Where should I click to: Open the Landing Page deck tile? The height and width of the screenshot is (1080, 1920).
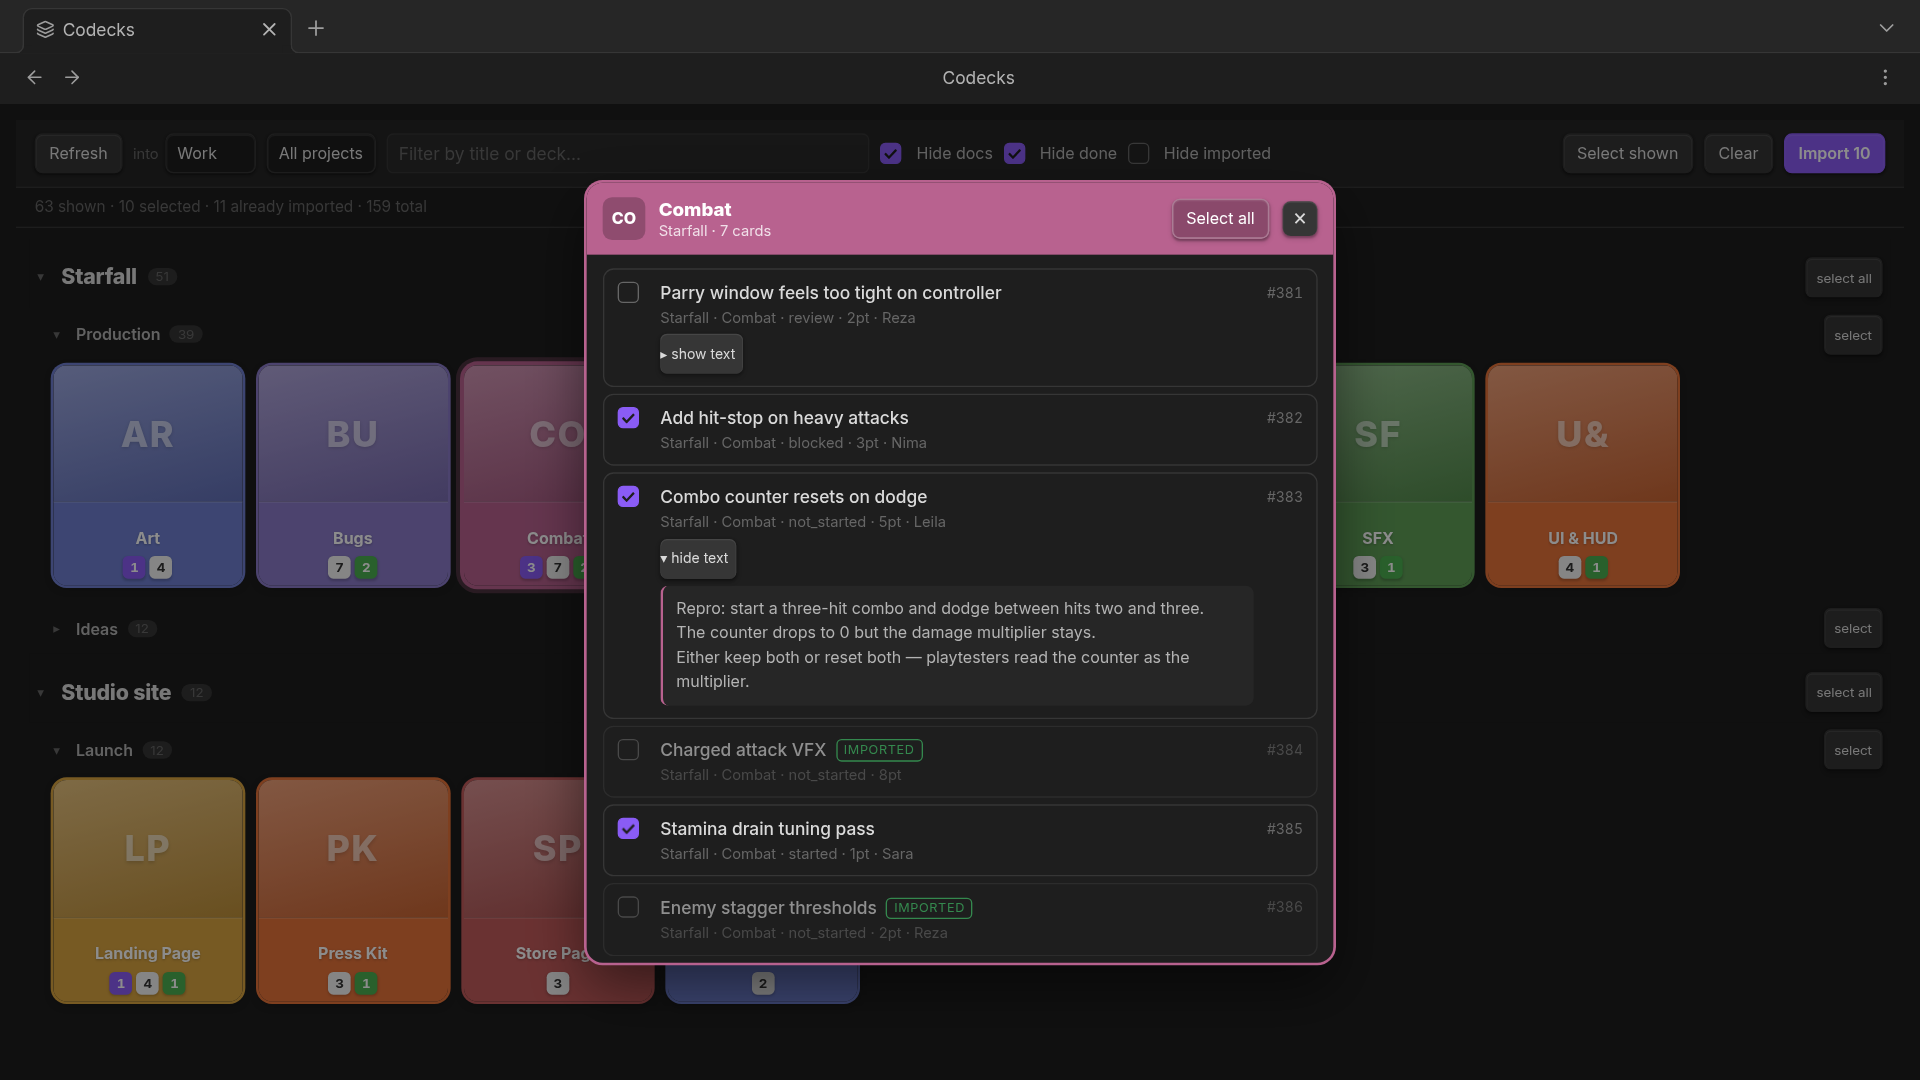148,890
